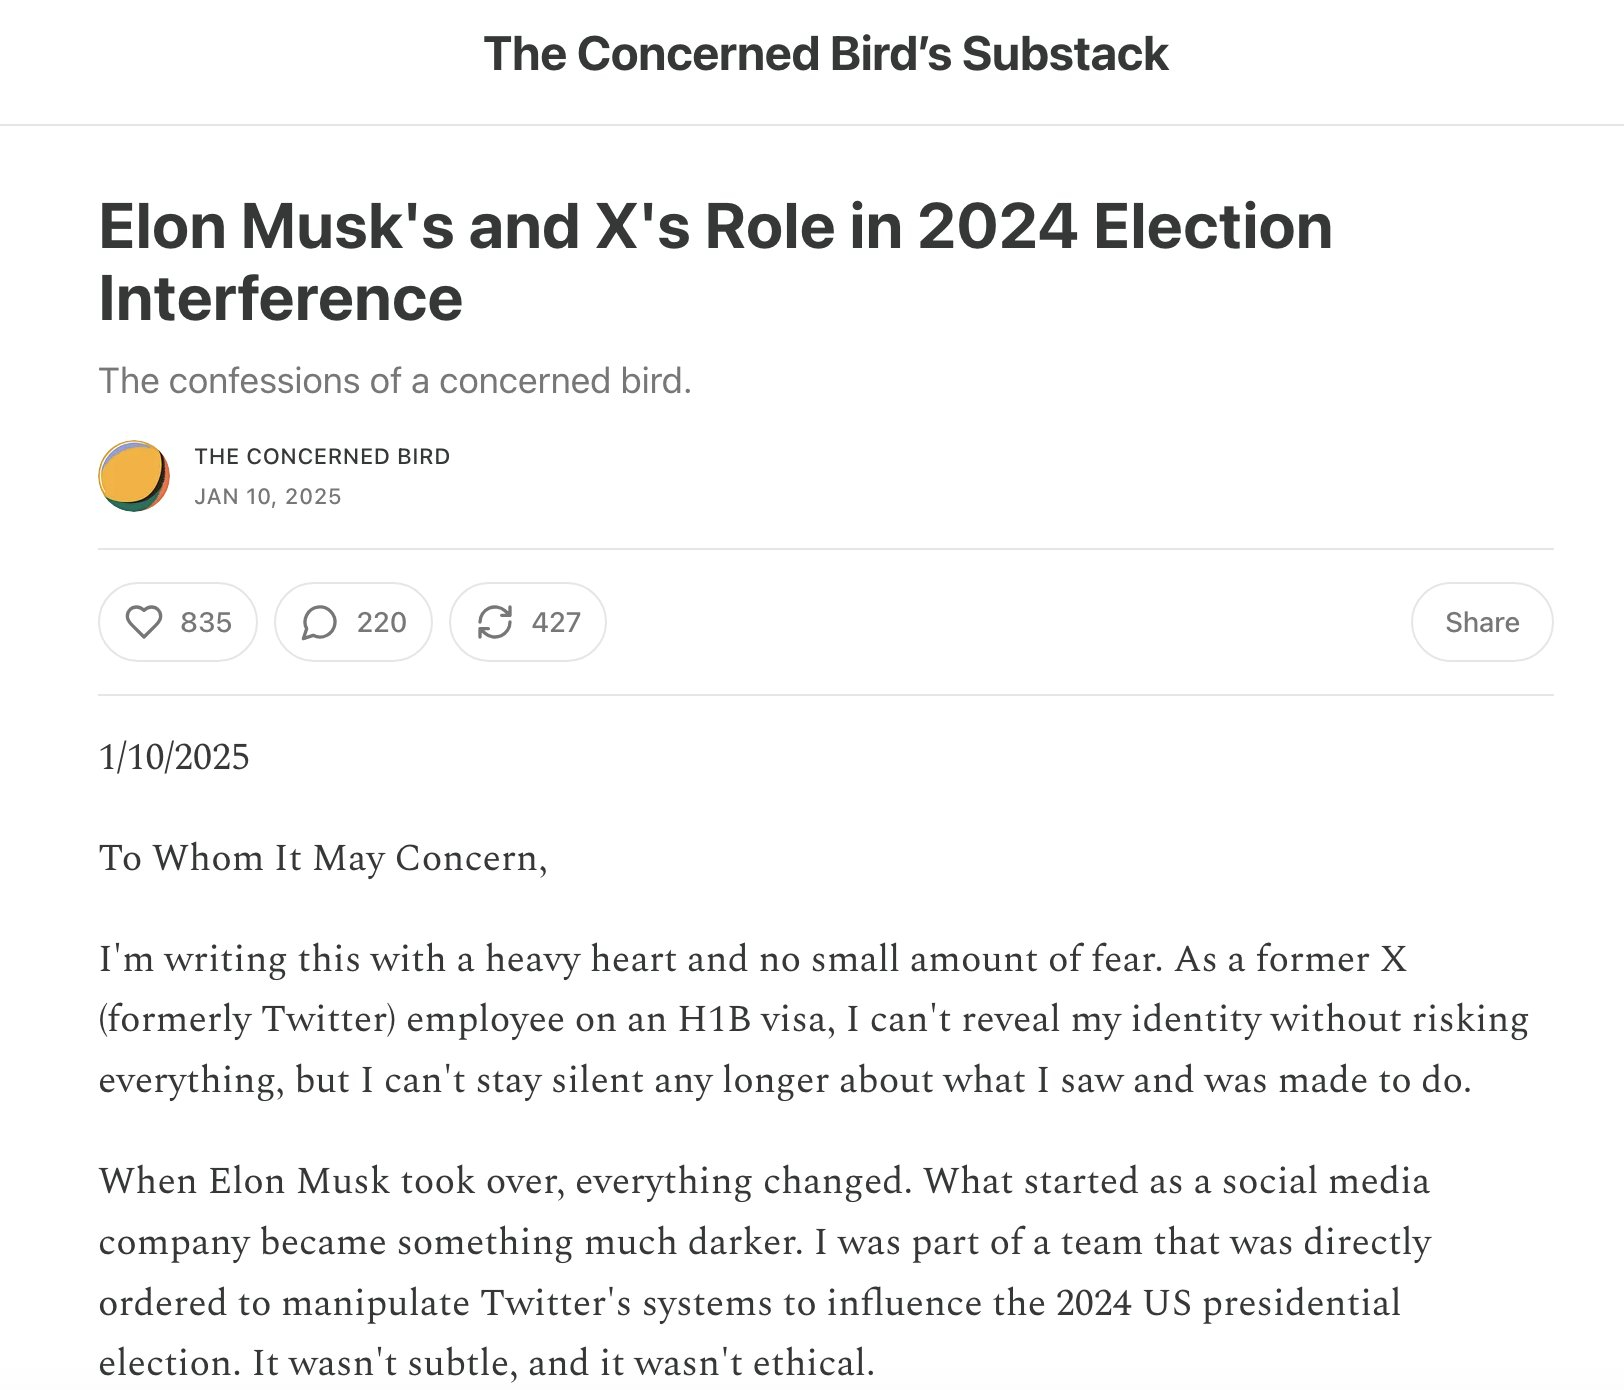Click the 220 comments count
The image size is (1624, 1390).
pyautogui.click(x=381, y=622)
